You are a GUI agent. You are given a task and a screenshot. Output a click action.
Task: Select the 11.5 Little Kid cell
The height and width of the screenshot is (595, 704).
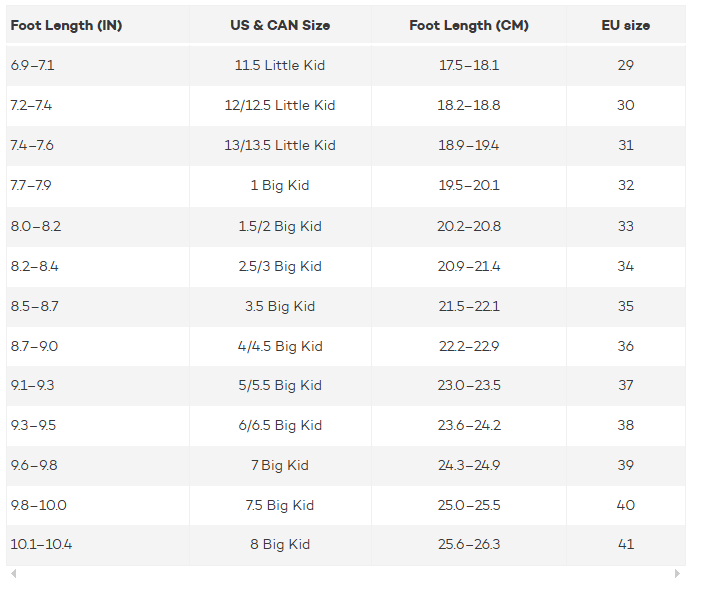(x=280, y=65)
